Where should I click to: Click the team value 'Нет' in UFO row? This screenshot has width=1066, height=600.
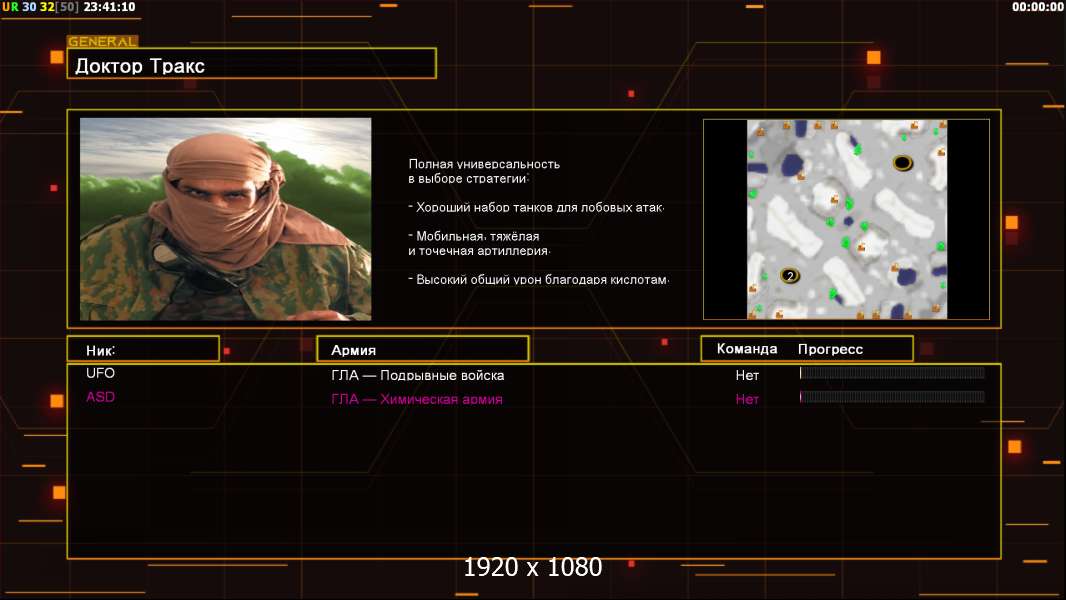point(747,375)
